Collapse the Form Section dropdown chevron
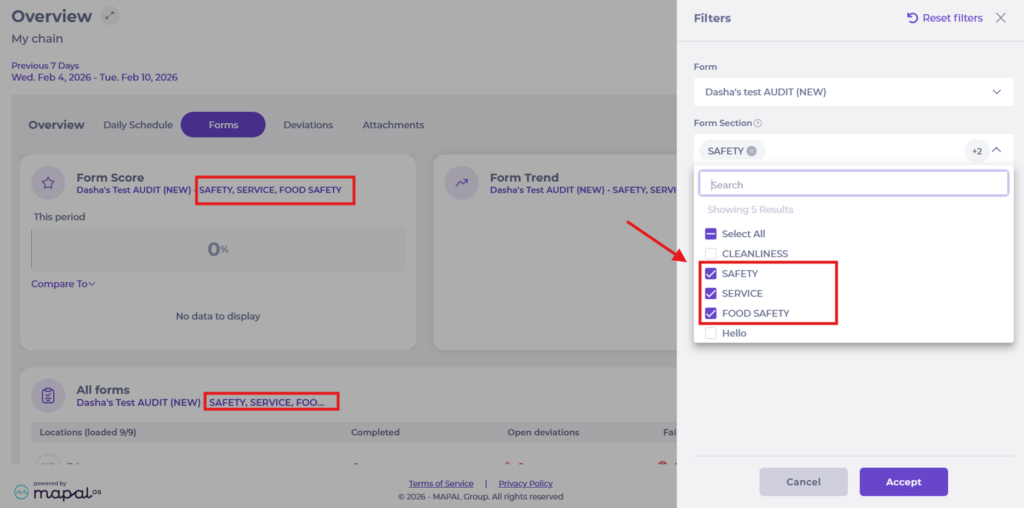Viewport: 1024px width, 508px height. pos(997,150)
